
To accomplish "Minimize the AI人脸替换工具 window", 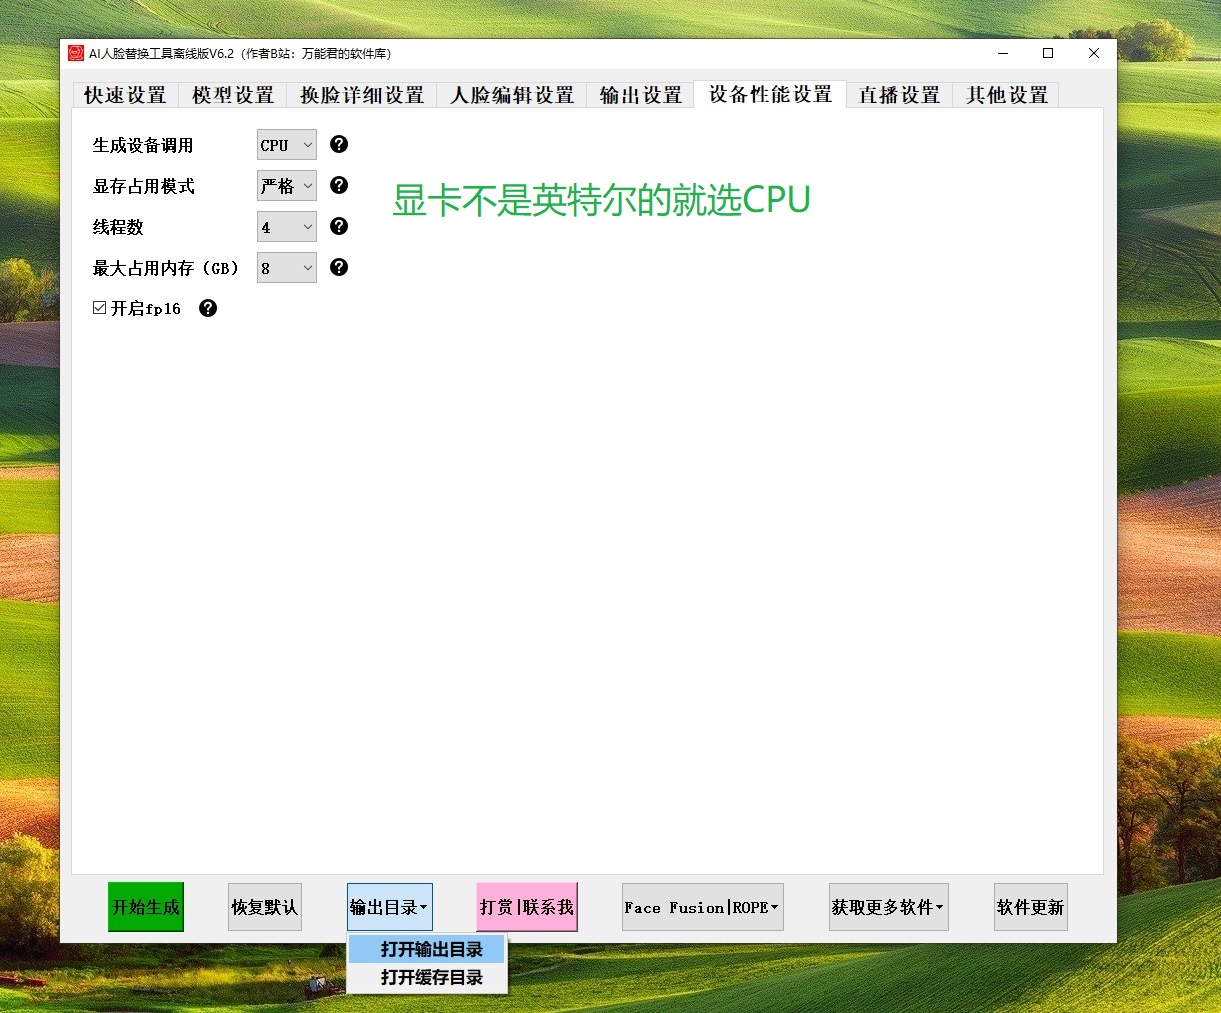I will (1003, 53).
